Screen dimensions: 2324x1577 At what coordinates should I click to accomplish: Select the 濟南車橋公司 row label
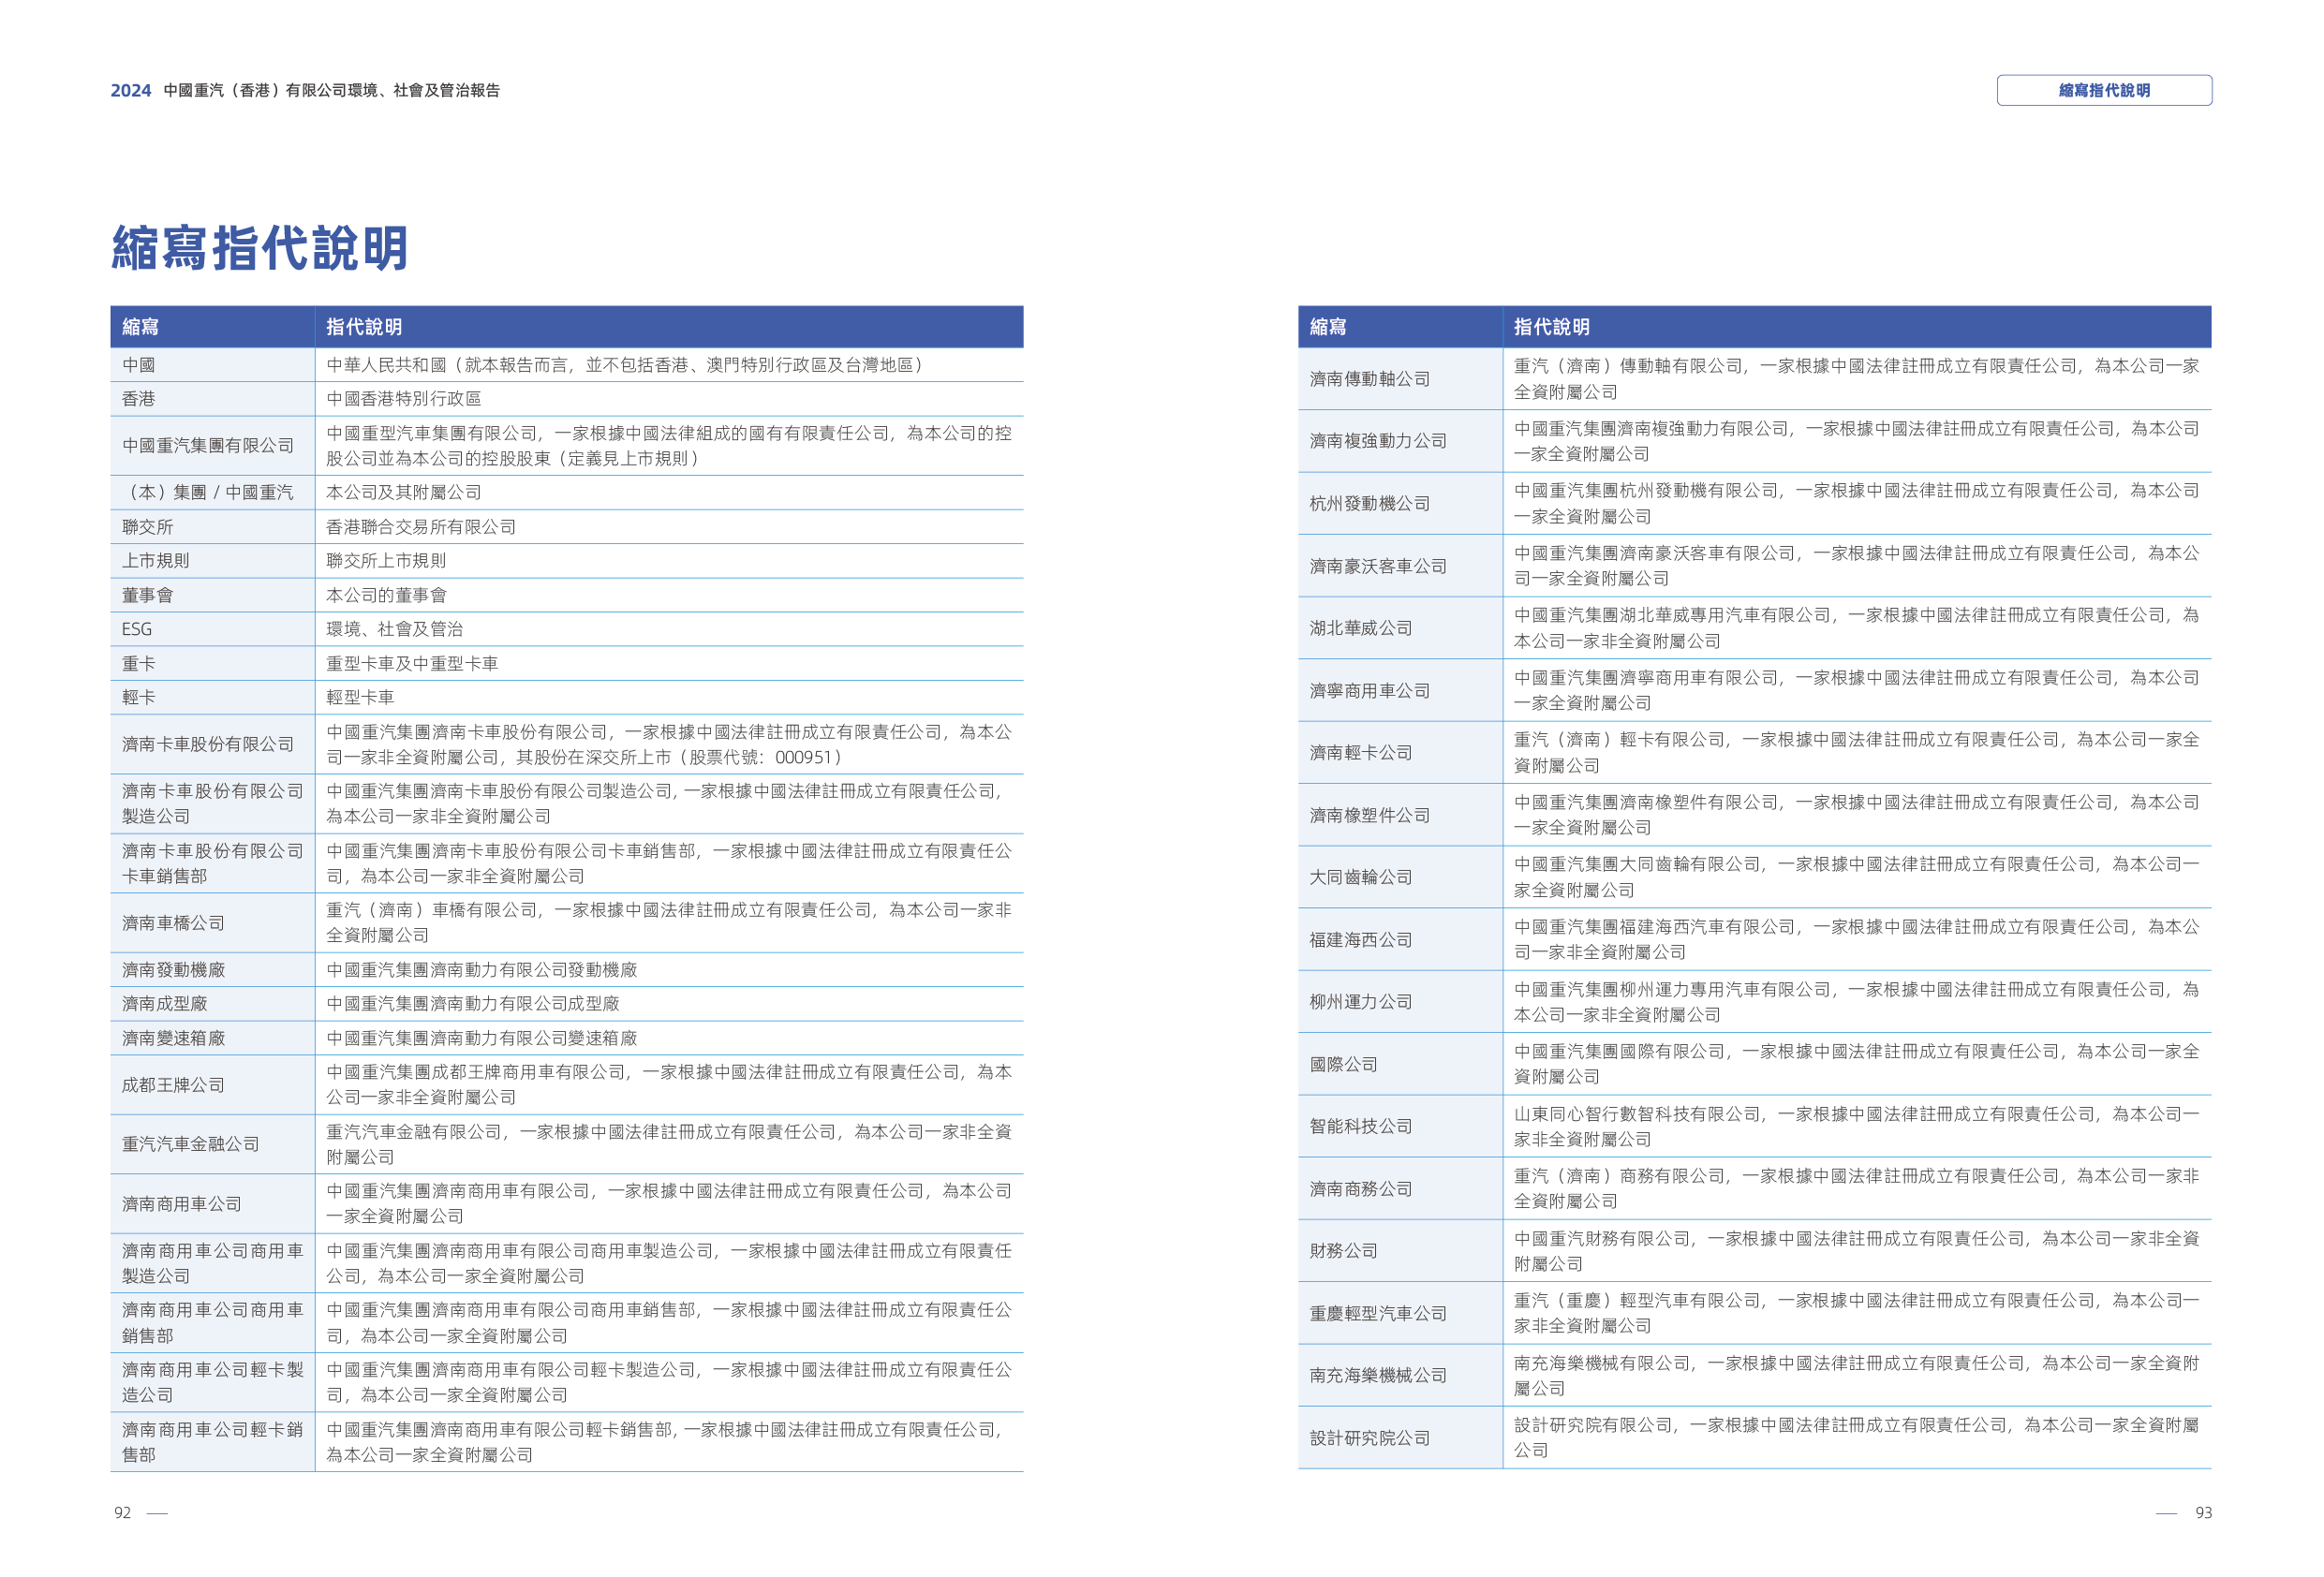coord(174,923)
